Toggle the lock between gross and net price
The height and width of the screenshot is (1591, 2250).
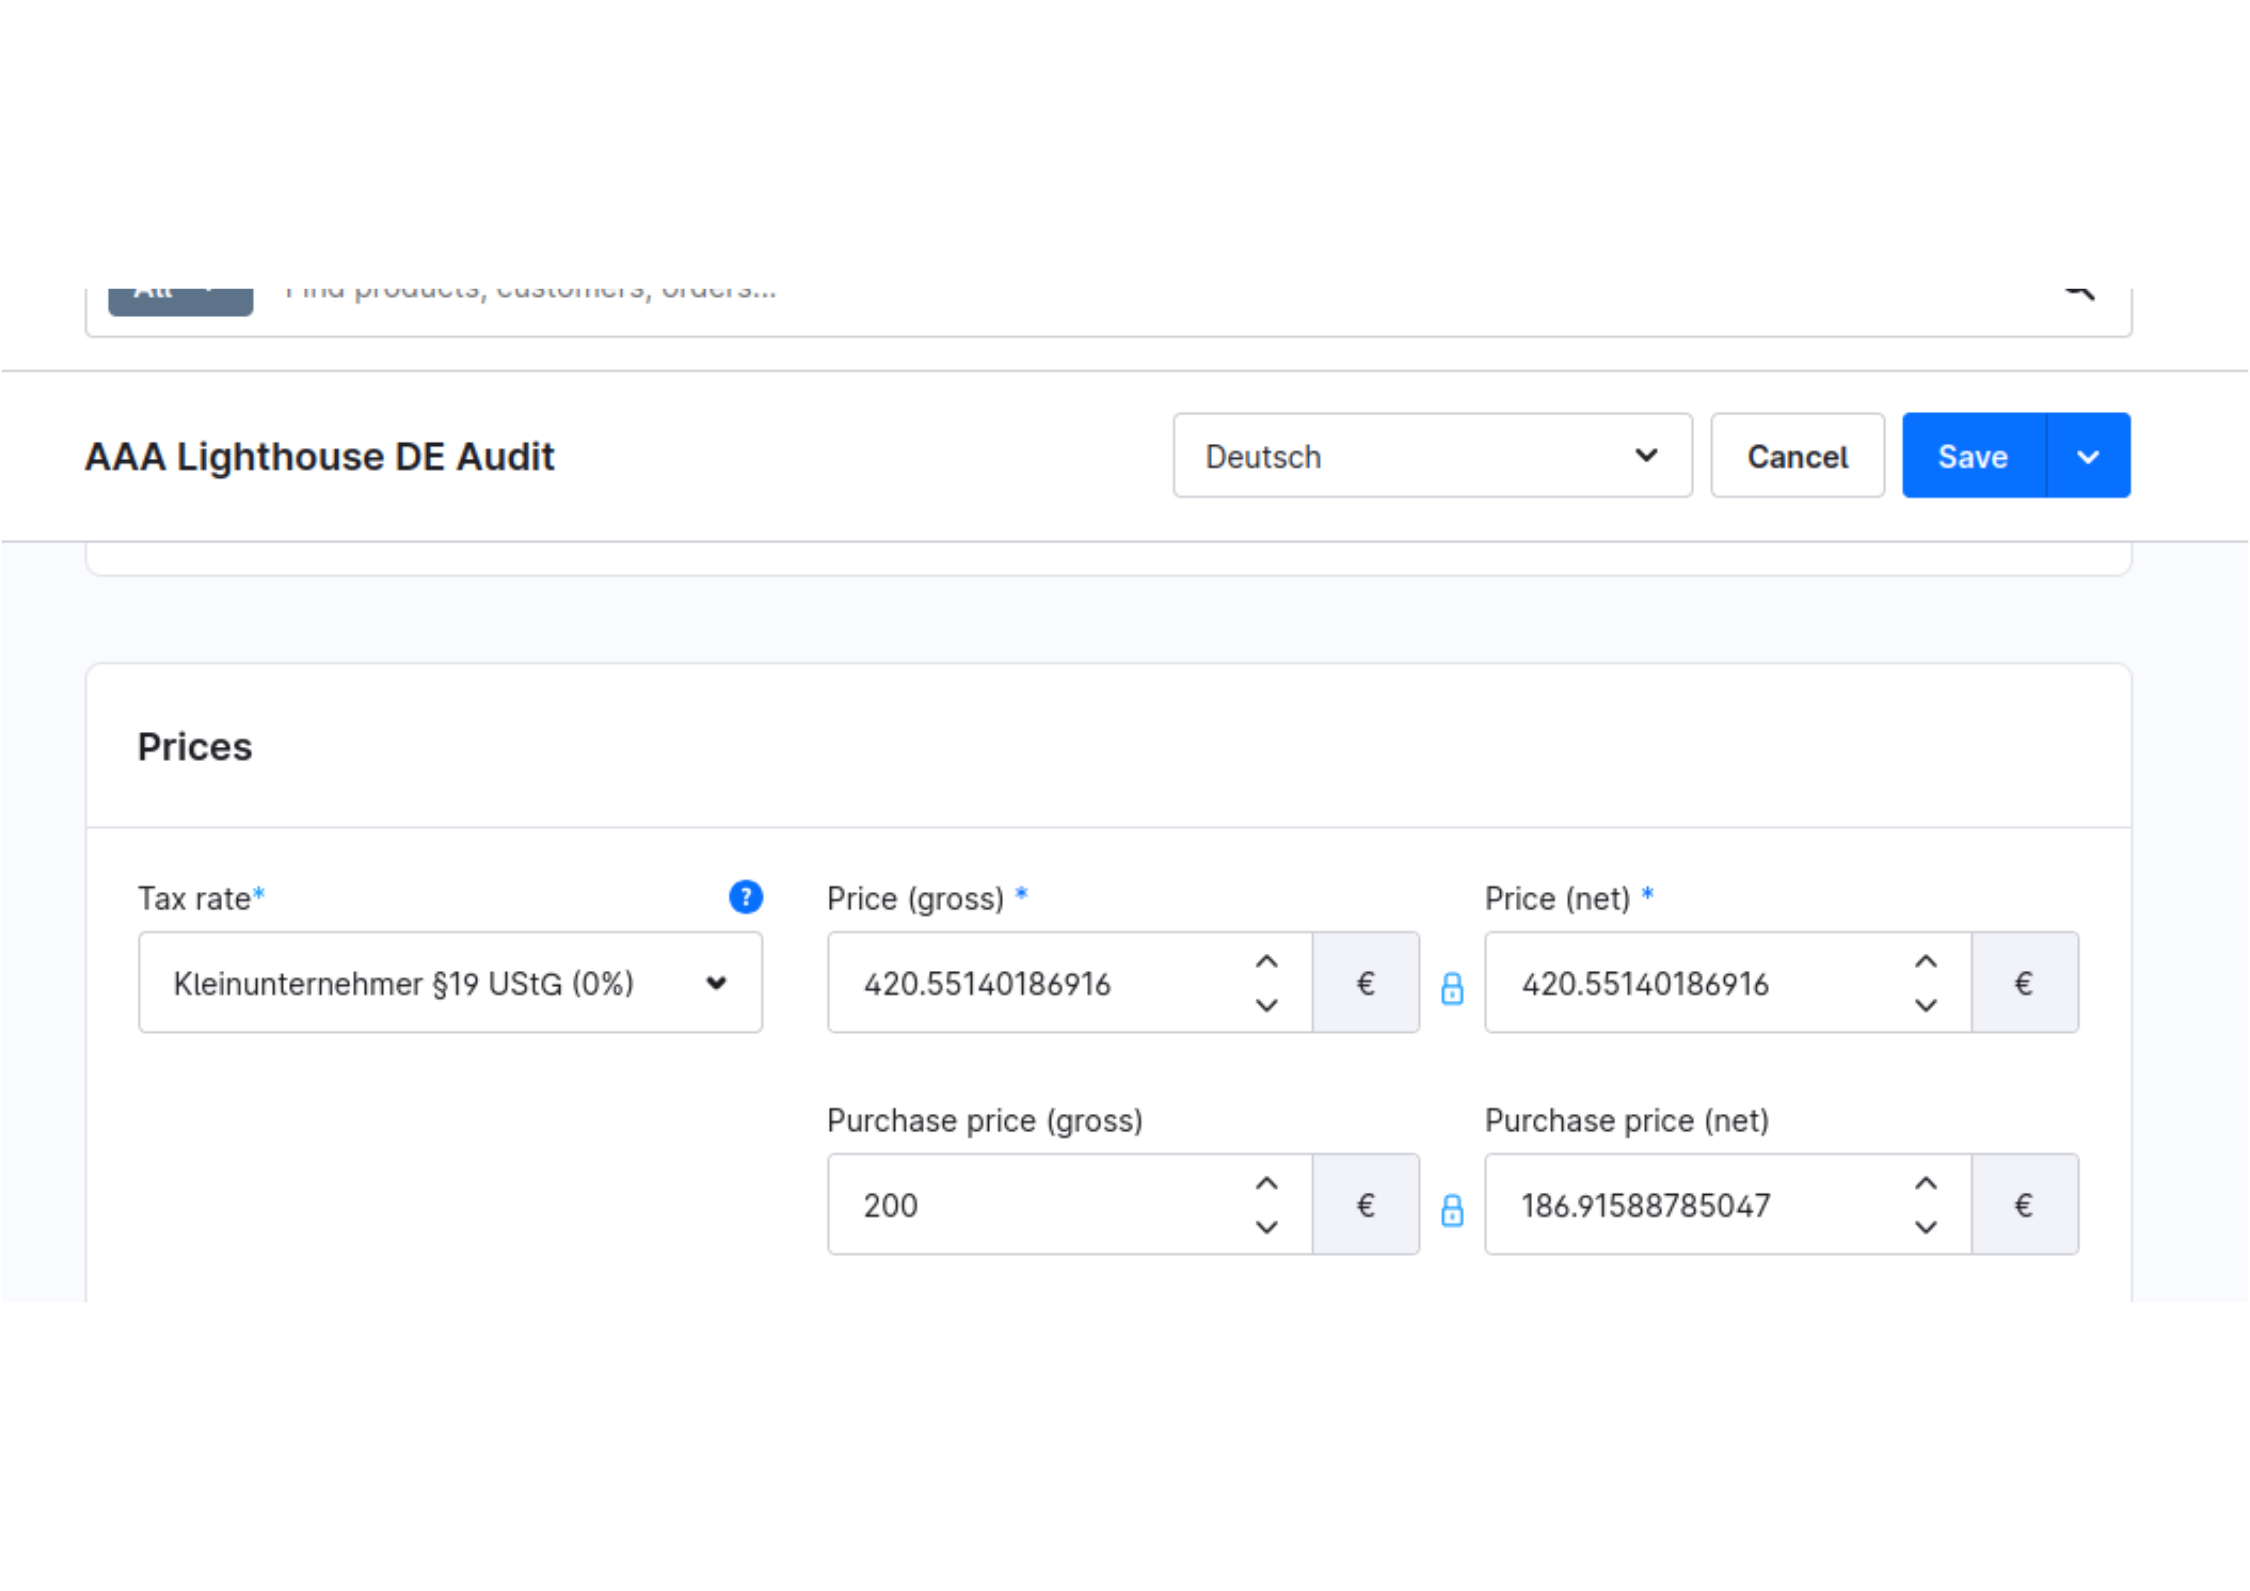[x=1452, y=988]
